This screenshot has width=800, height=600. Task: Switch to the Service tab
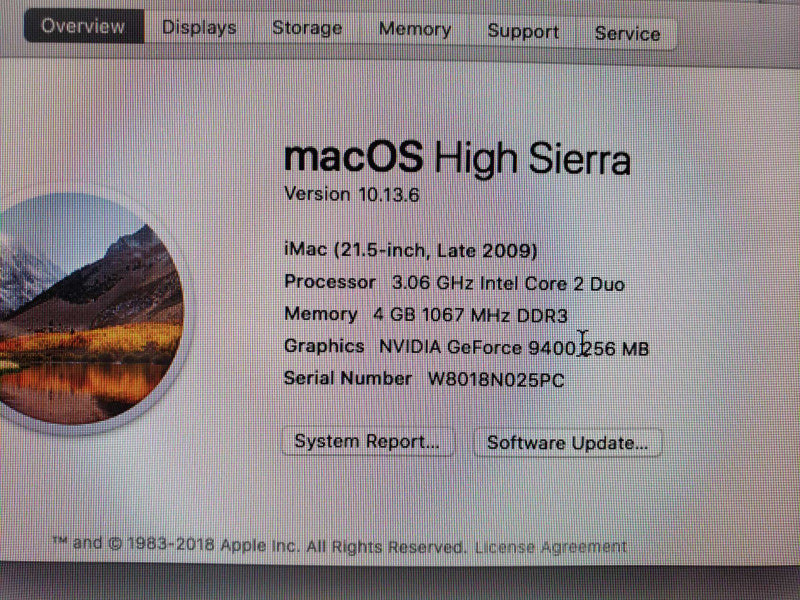click(x=627, y=34)
